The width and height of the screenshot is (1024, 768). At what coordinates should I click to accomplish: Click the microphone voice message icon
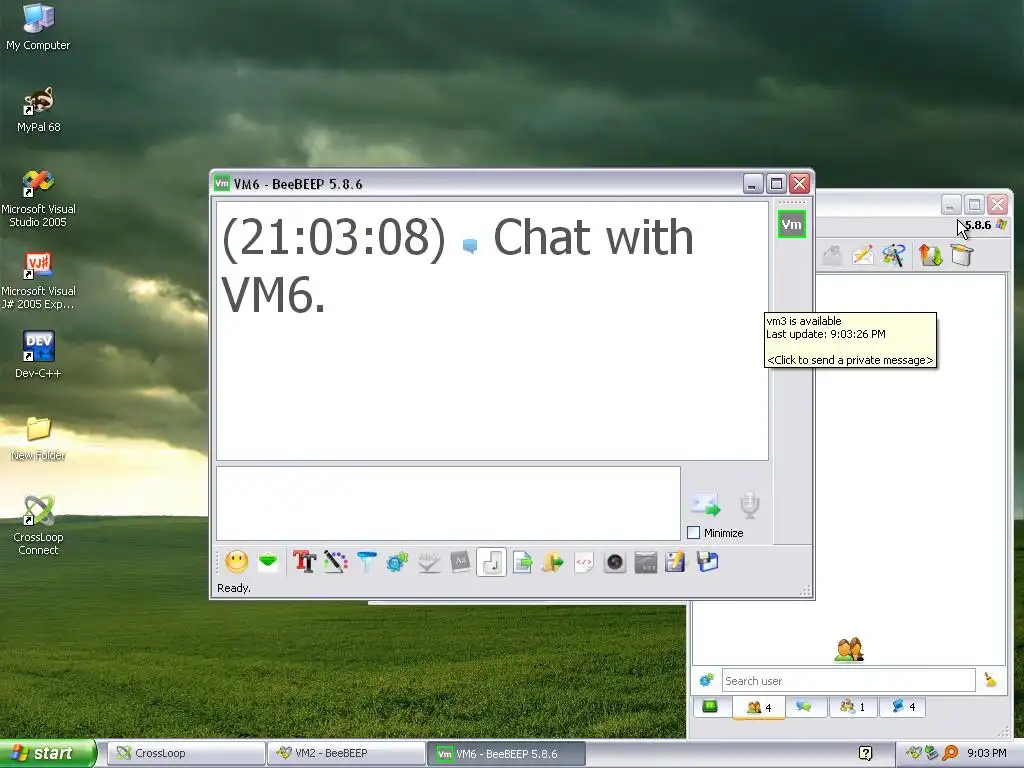[x=750, y=505]
